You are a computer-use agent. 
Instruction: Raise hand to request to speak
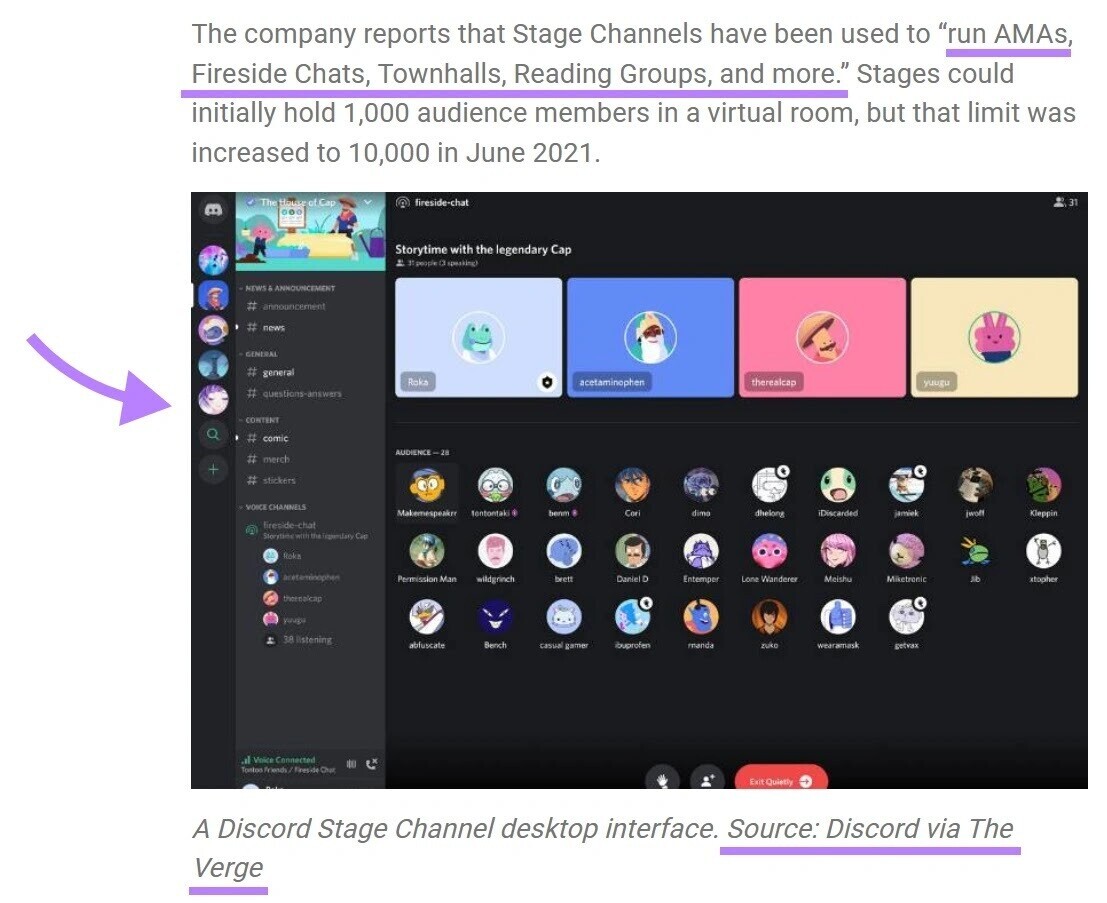(662, 779)
